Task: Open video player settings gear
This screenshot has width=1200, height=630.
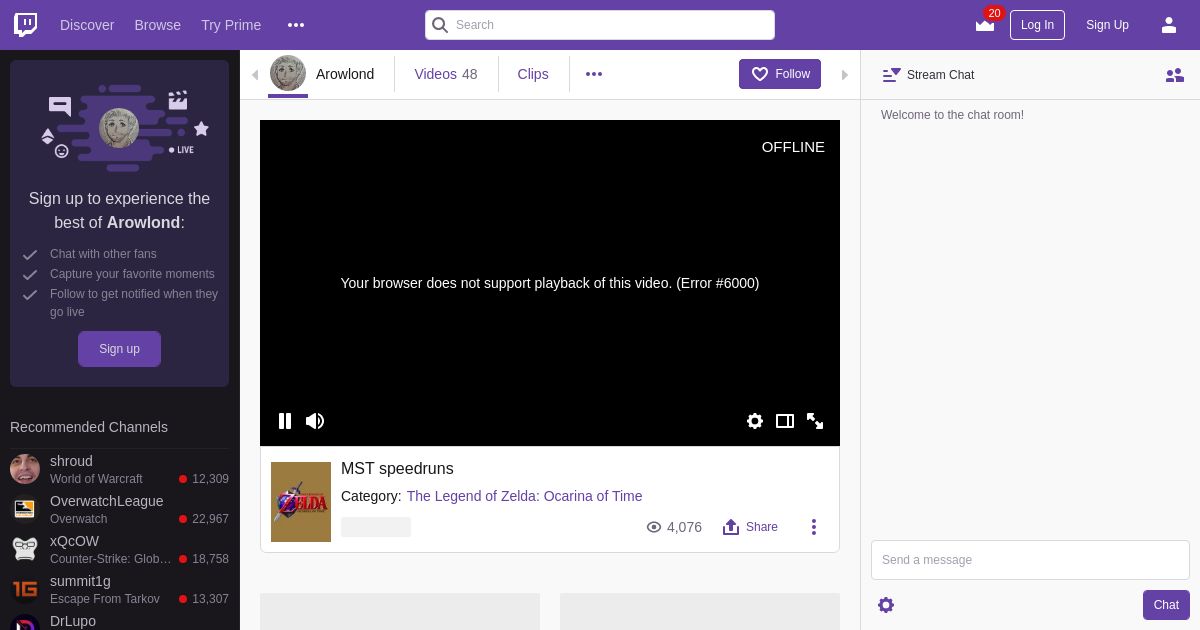Action: (755, 421)
